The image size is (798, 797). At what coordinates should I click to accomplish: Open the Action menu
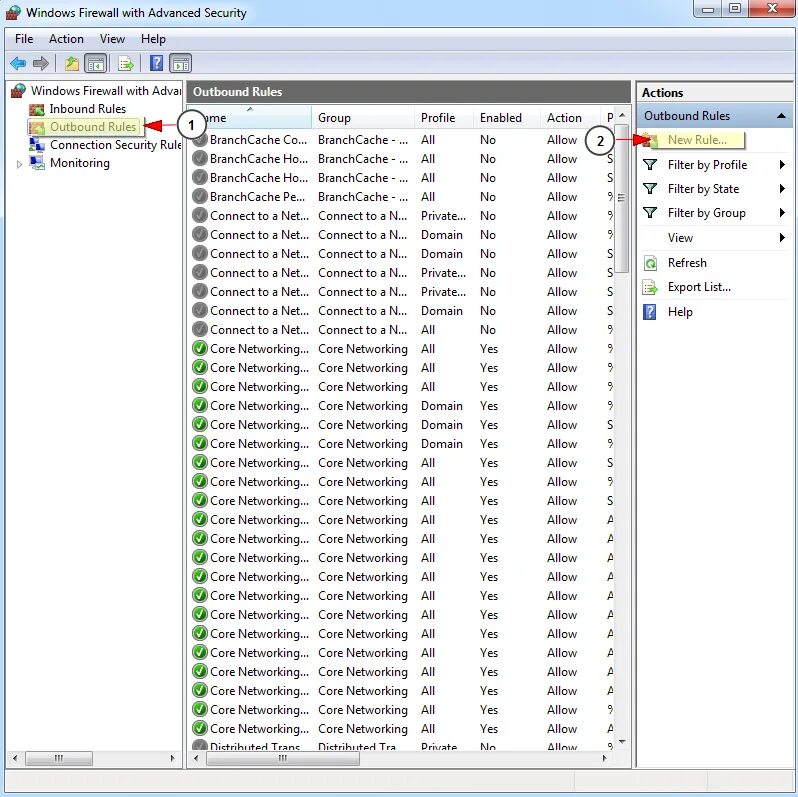(66, 39)
